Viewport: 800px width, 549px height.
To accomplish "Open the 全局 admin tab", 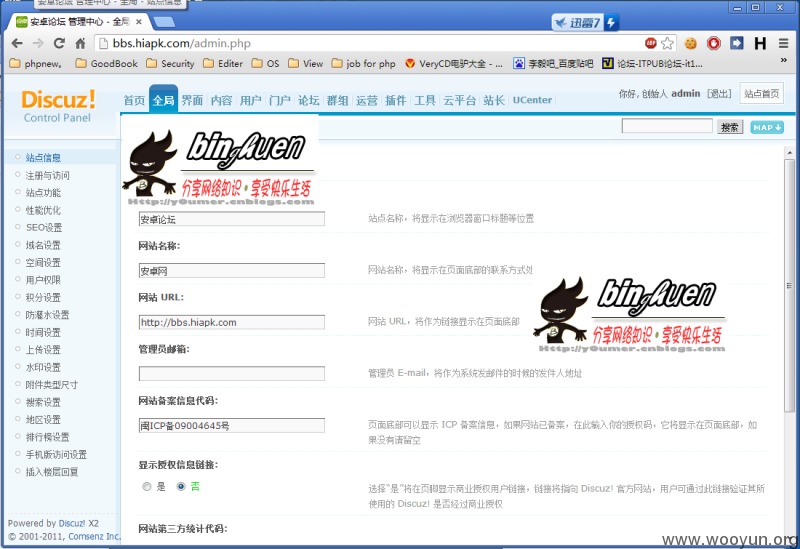I will [163, 100].
